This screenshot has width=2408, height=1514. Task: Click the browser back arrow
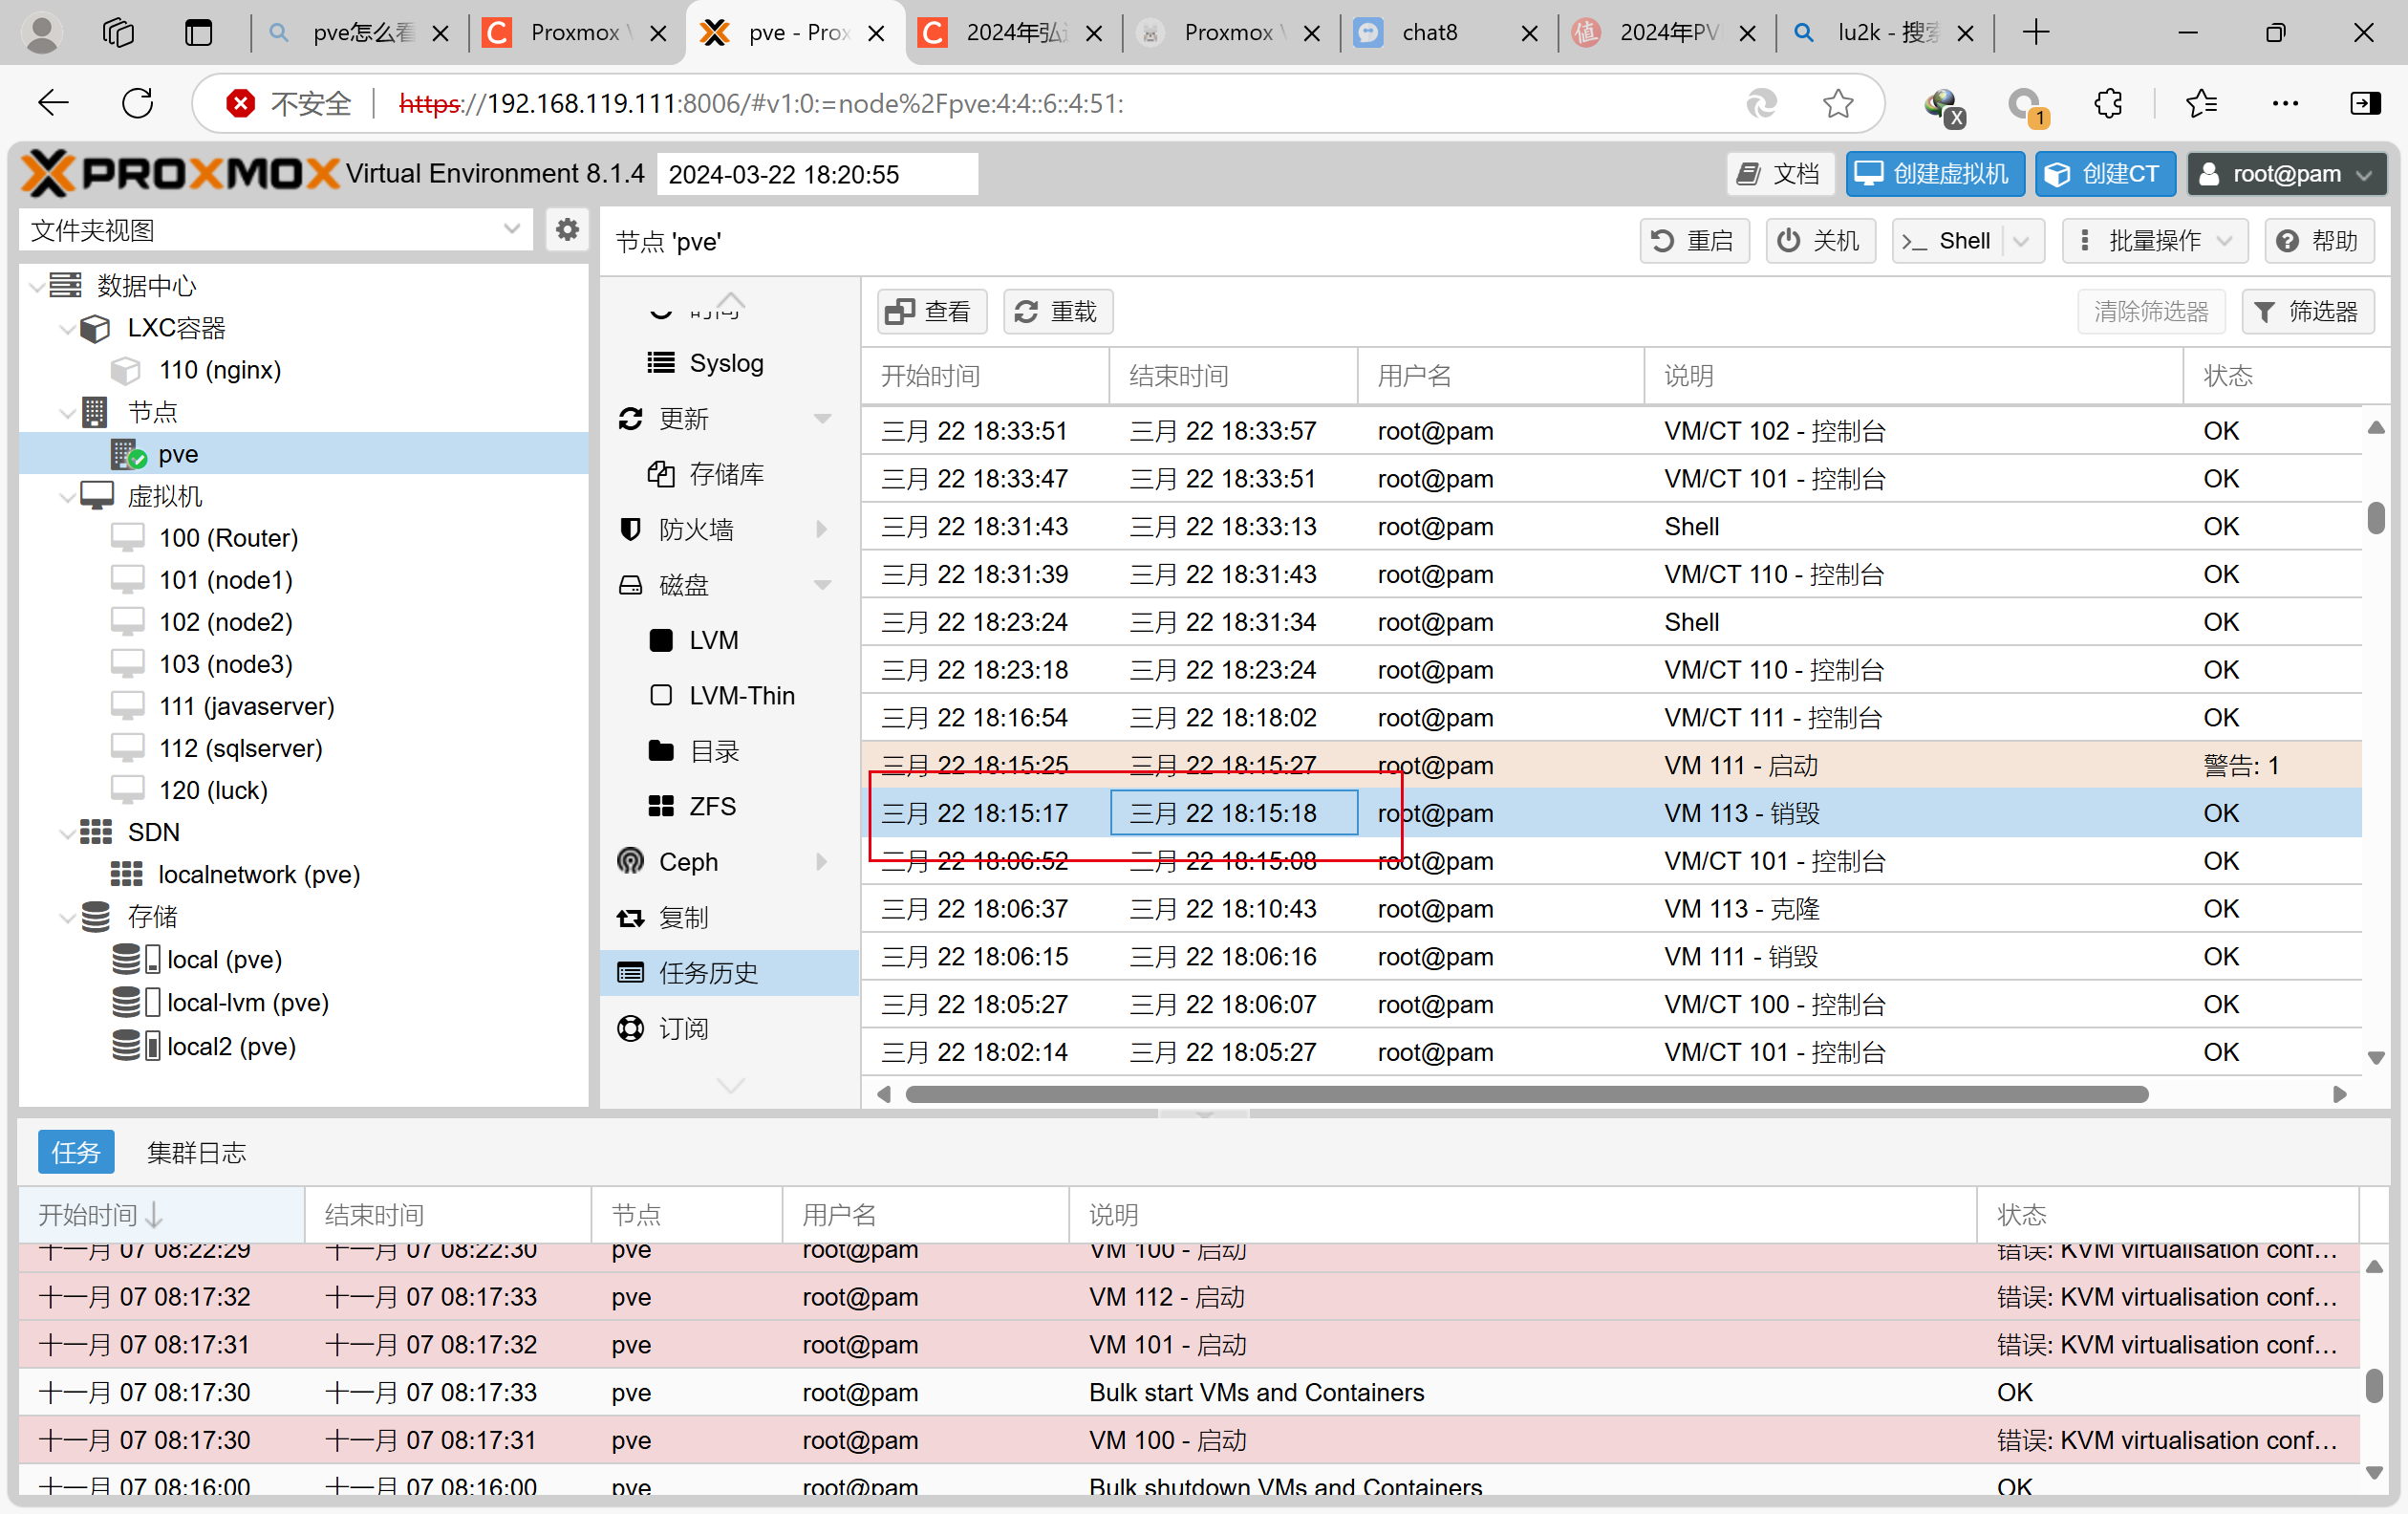pyautogui.click(x=52, y=103)
